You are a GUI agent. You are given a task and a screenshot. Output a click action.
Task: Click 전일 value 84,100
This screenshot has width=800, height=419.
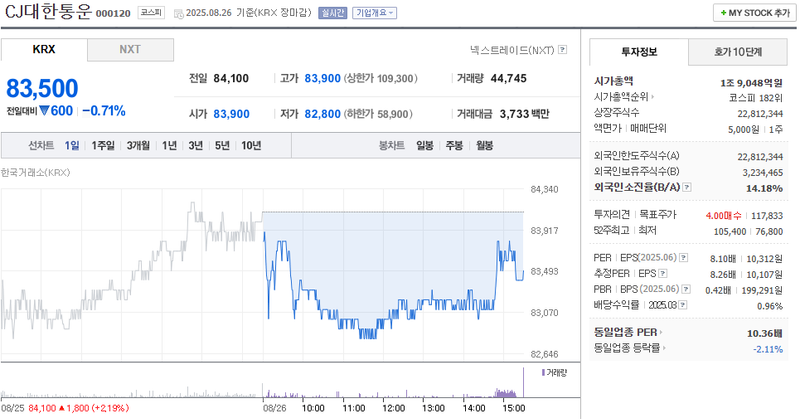click(x=231, y=79)
